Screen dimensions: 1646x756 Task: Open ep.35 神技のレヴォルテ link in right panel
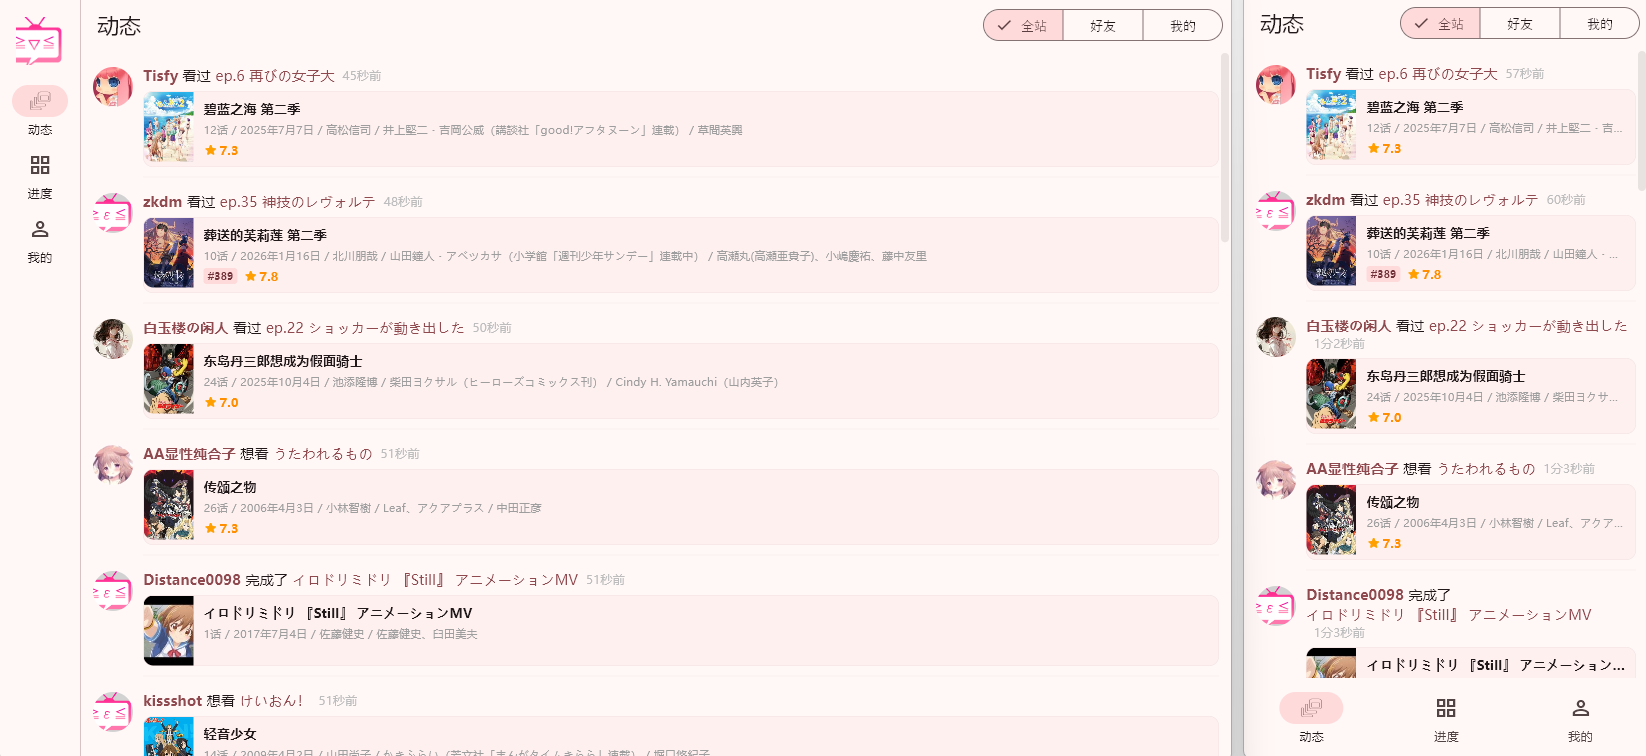point(1461,200)
